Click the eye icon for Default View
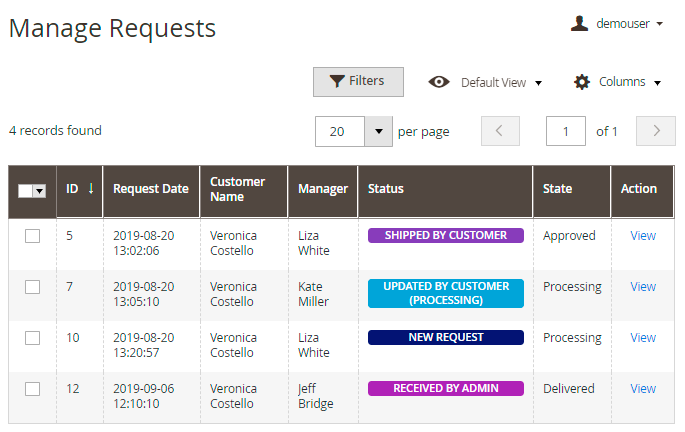This screenshot has width=685, height=432. click(439, 82)
